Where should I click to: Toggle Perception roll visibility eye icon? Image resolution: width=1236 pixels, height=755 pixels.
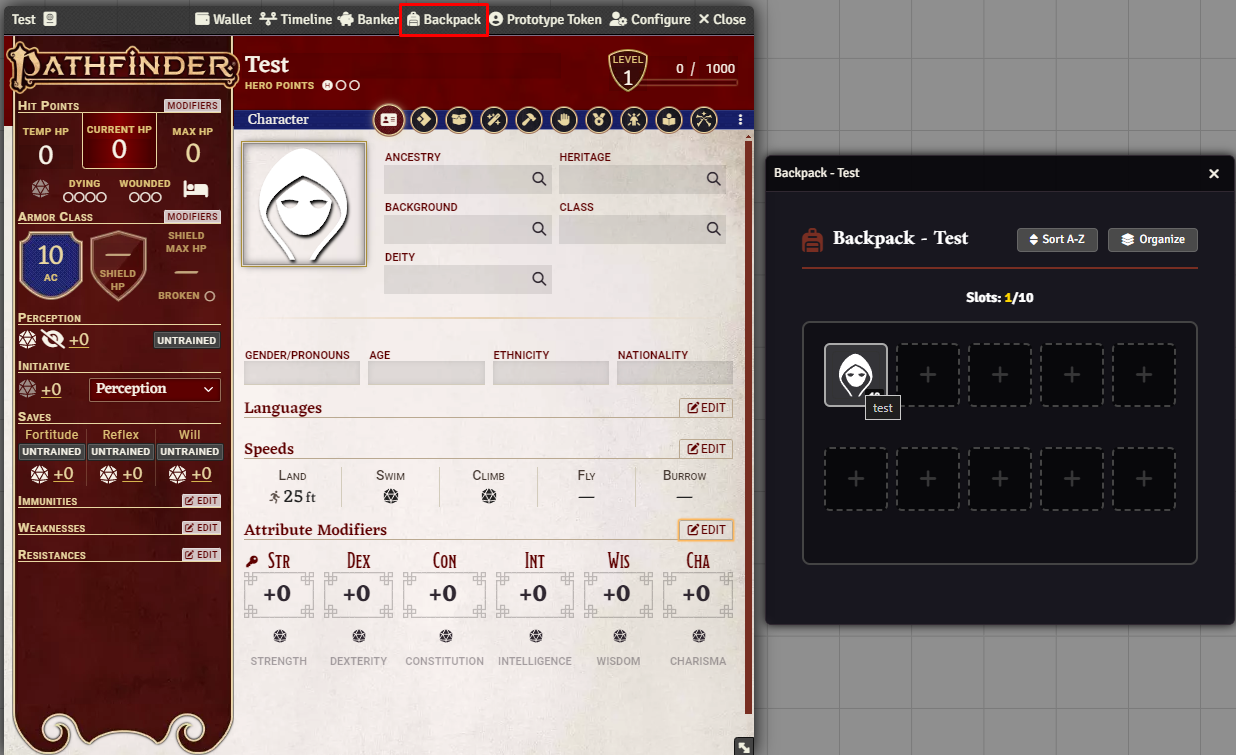tap(54, 340)
